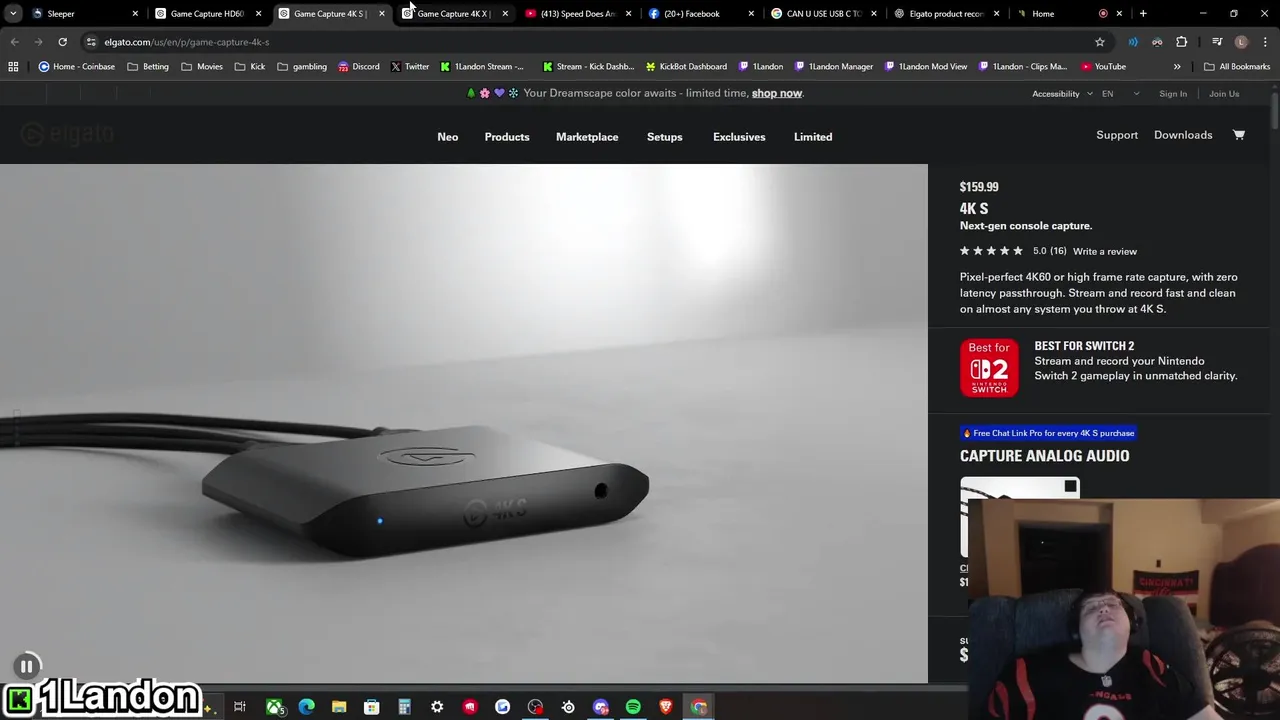Viewport: 1280px width, 720px height.
Task: Pause the product video
Action: click(x=26, y=666)
